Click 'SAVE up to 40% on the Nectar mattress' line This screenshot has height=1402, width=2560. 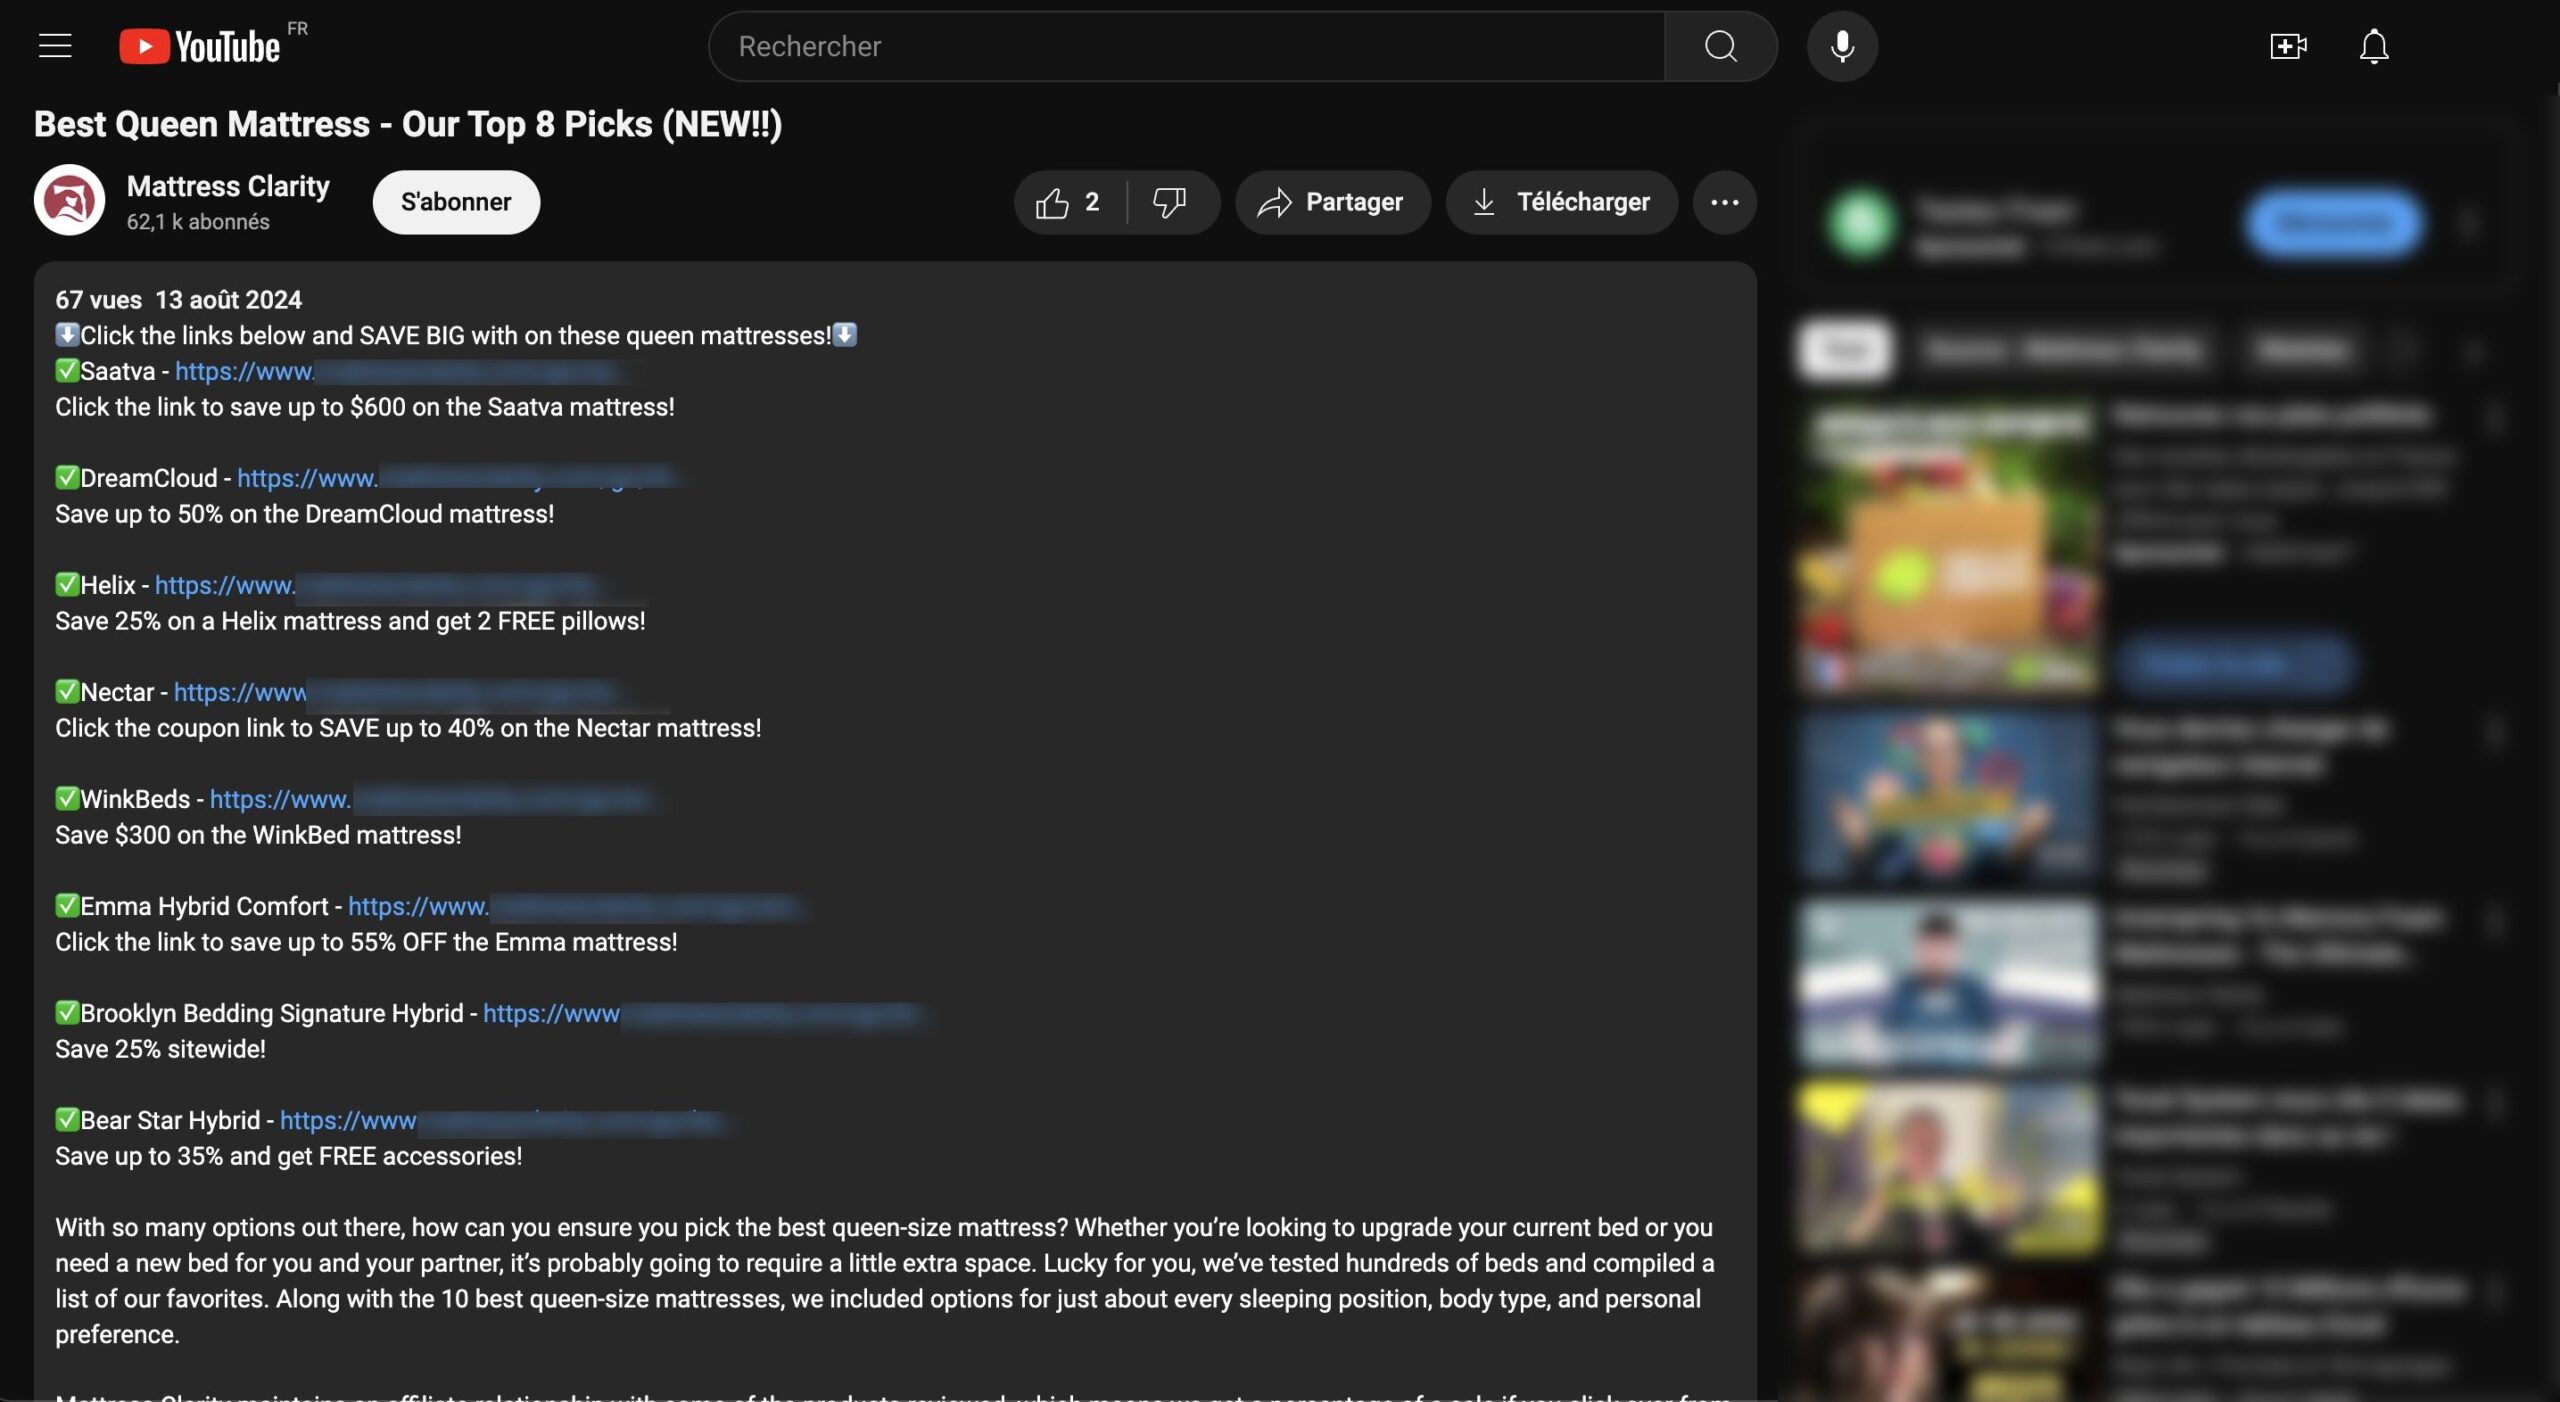click(408, 728)
